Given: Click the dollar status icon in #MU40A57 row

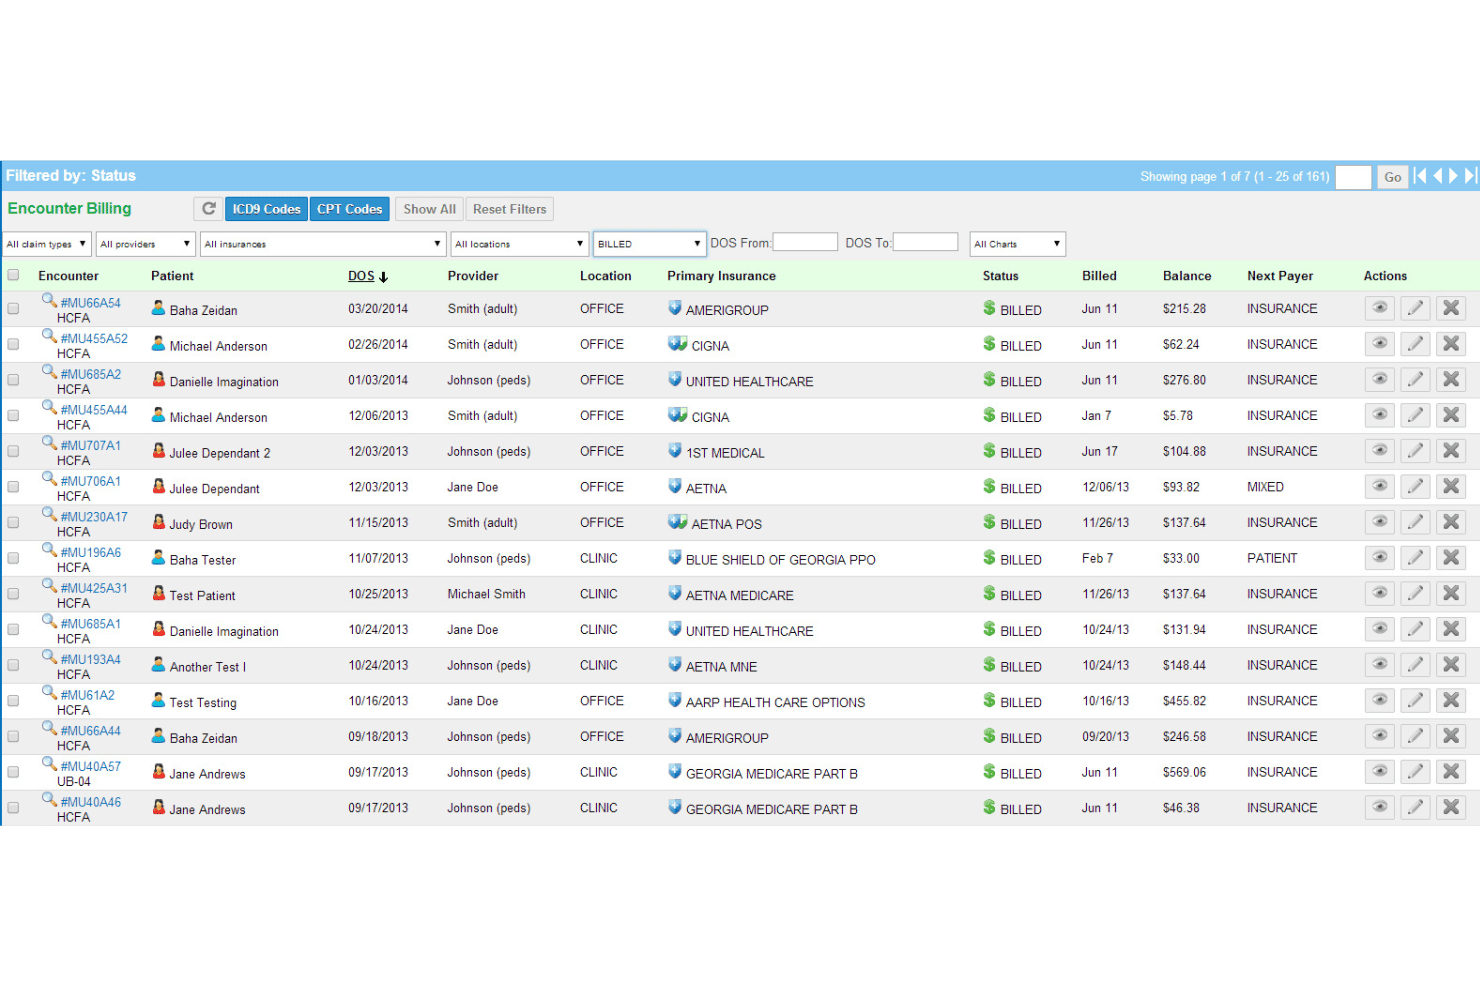Looking at the screenshot, I should click(x=989, y=771).
